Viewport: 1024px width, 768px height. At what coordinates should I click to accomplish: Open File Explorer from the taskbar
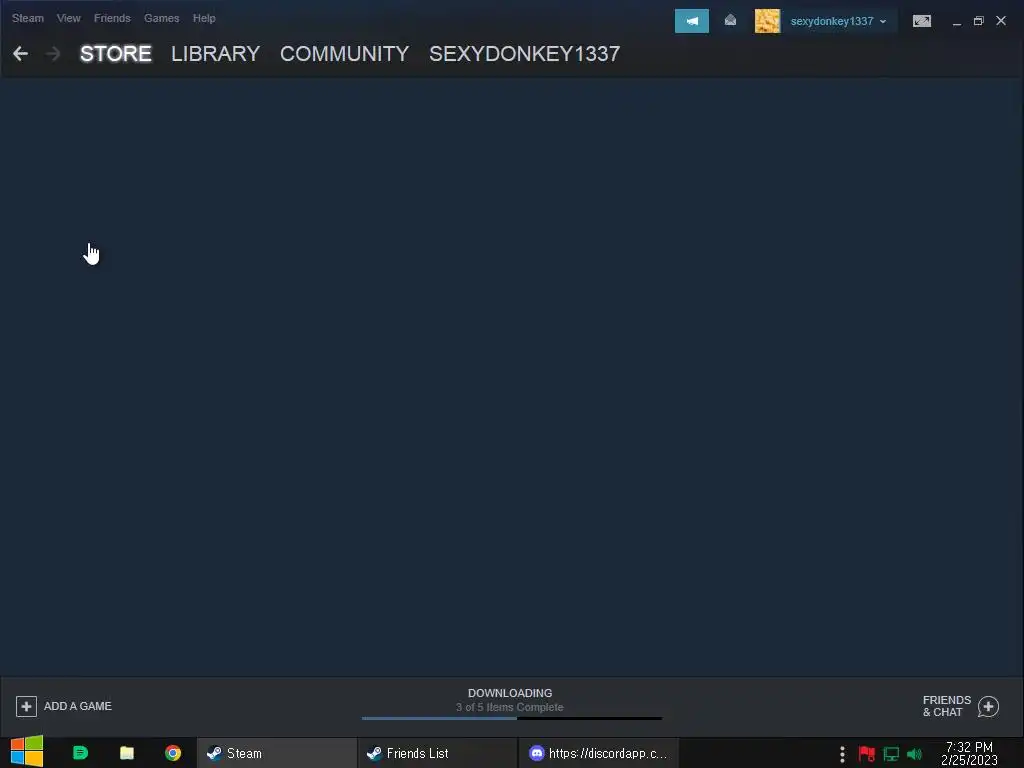coord(127,753)
